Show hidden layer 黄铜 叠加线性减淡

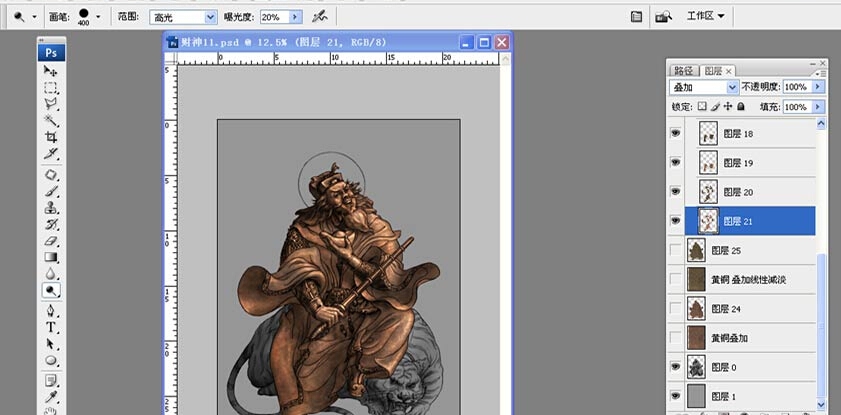click(676, 279)
